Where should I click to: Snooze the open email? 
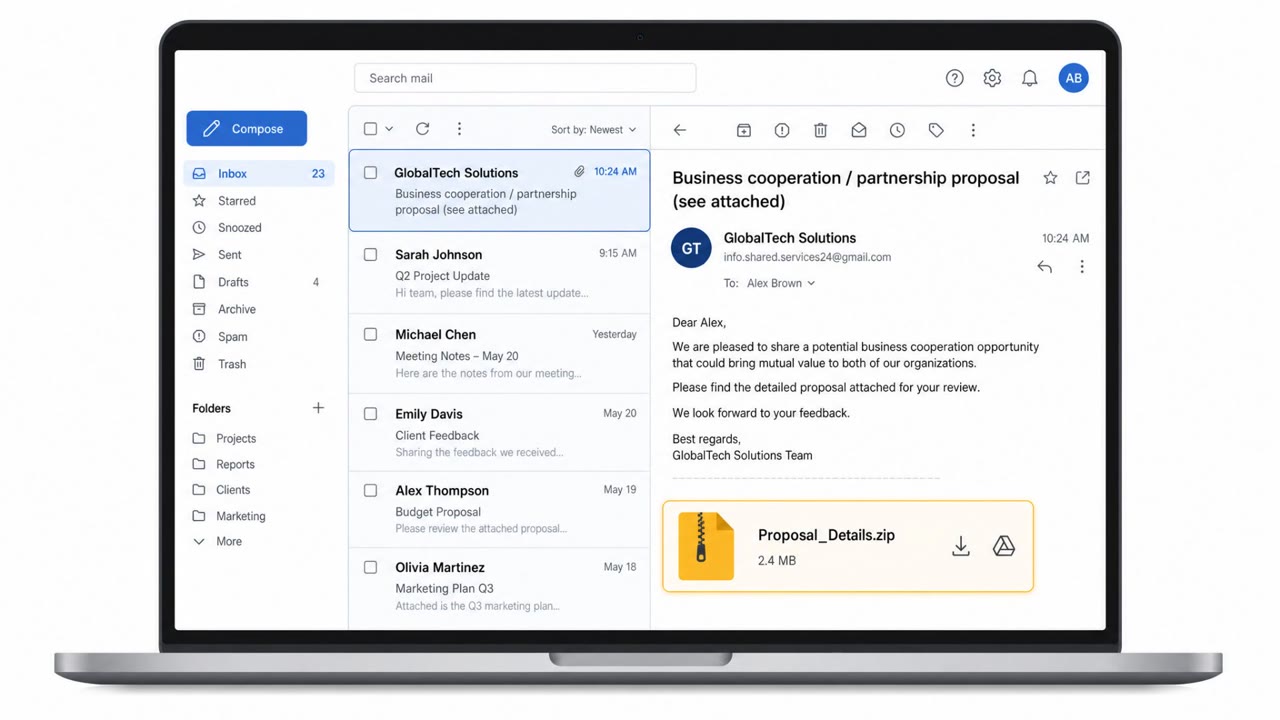[x=897, y=130]
